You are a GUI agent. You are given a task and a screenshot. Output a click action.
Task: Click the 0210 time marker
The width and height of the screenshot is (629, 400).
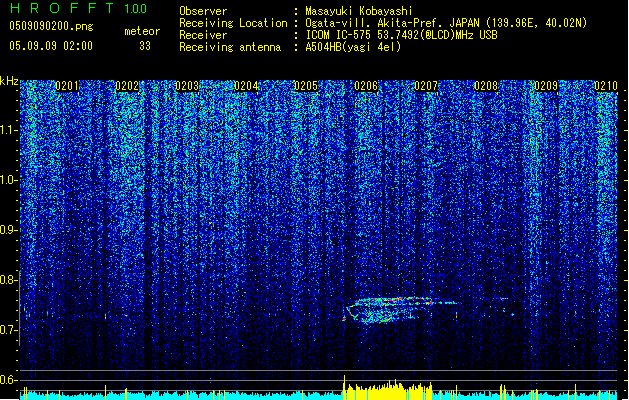click(x=606, y=86)
